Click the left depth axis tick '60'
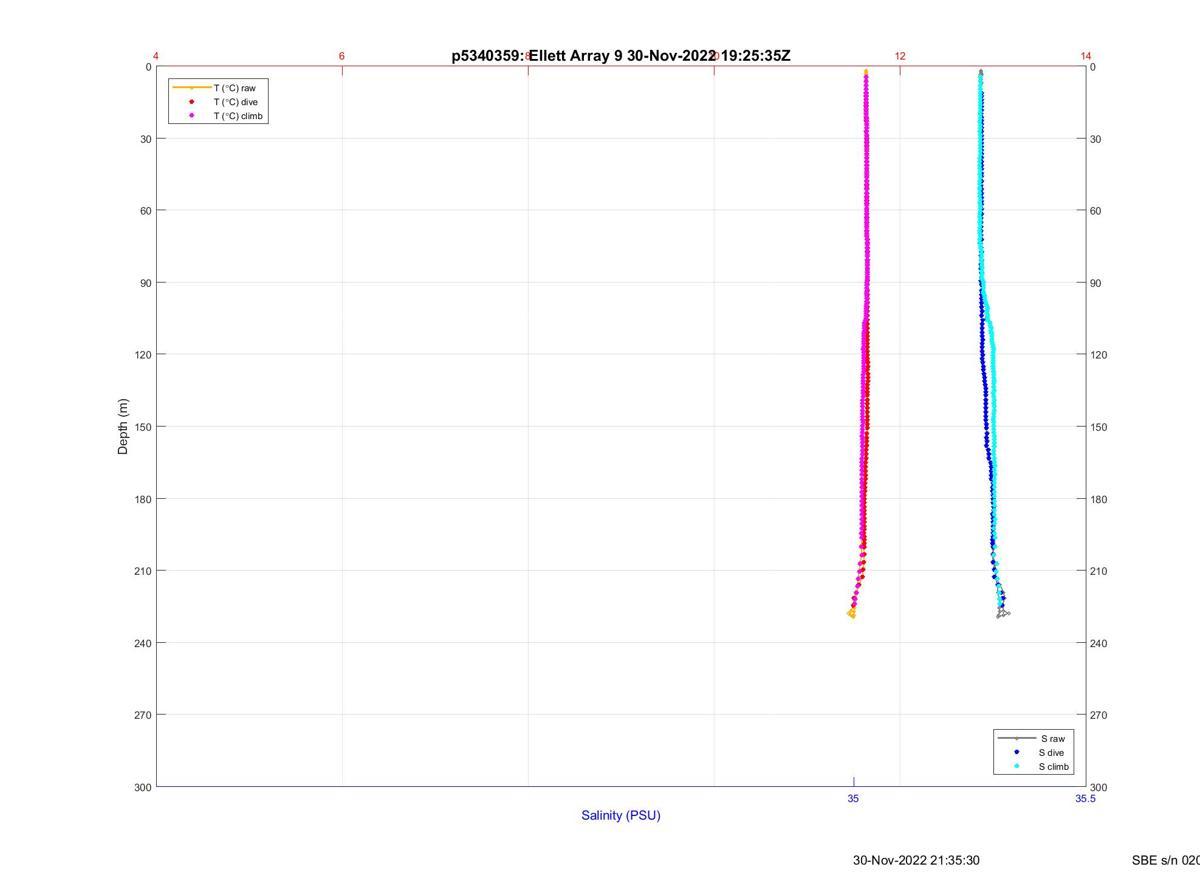The height and width of the screenshot is (885, 1200). coord(146,211)
